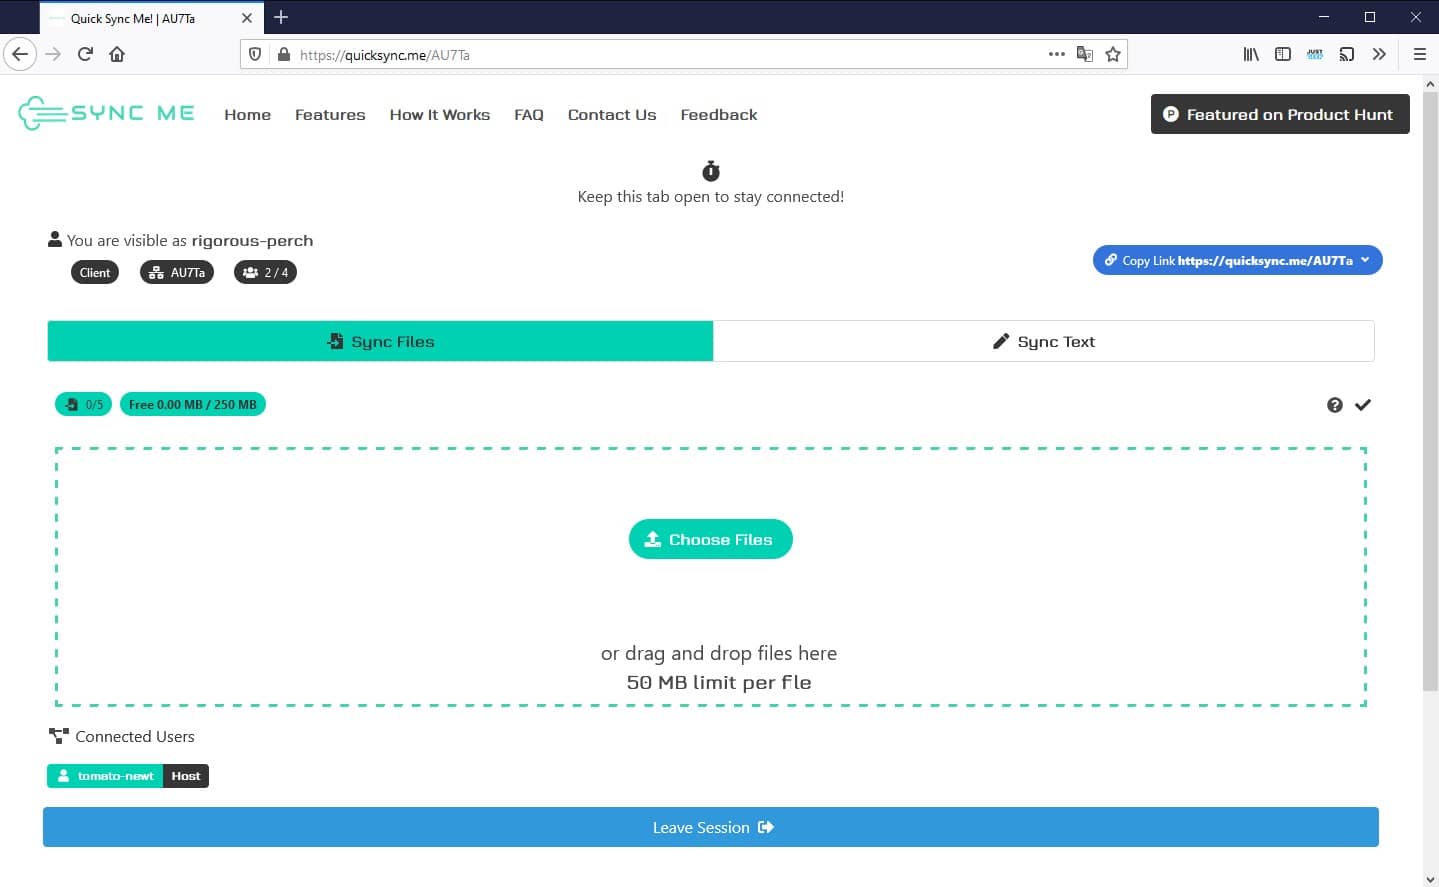Show site security info via padlock icon
The image size is (1439, 887).
click(284, 54)
